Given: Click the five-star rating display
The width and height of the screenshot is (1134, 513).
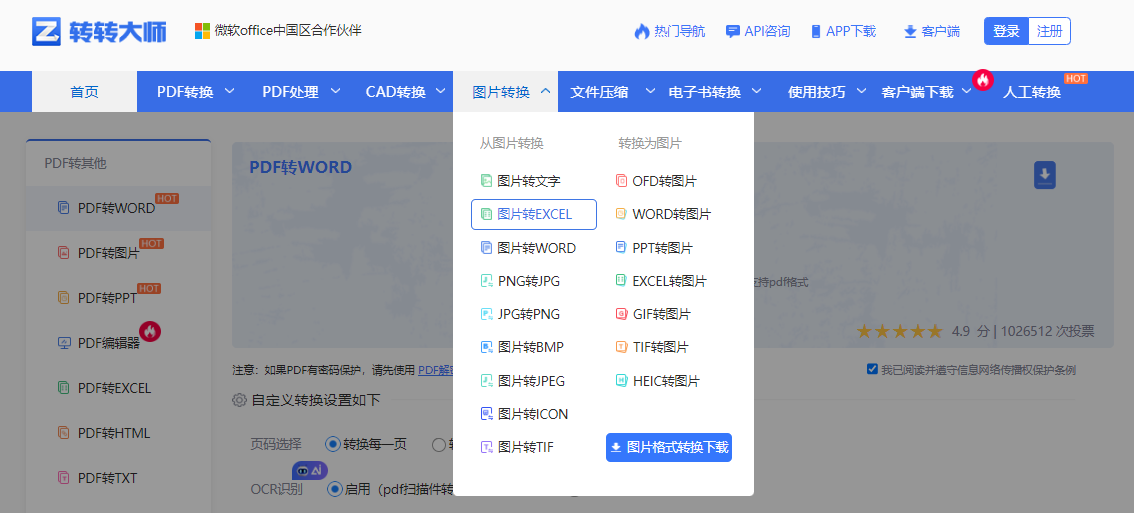Looking at the screenshot, I should point(900,331).
